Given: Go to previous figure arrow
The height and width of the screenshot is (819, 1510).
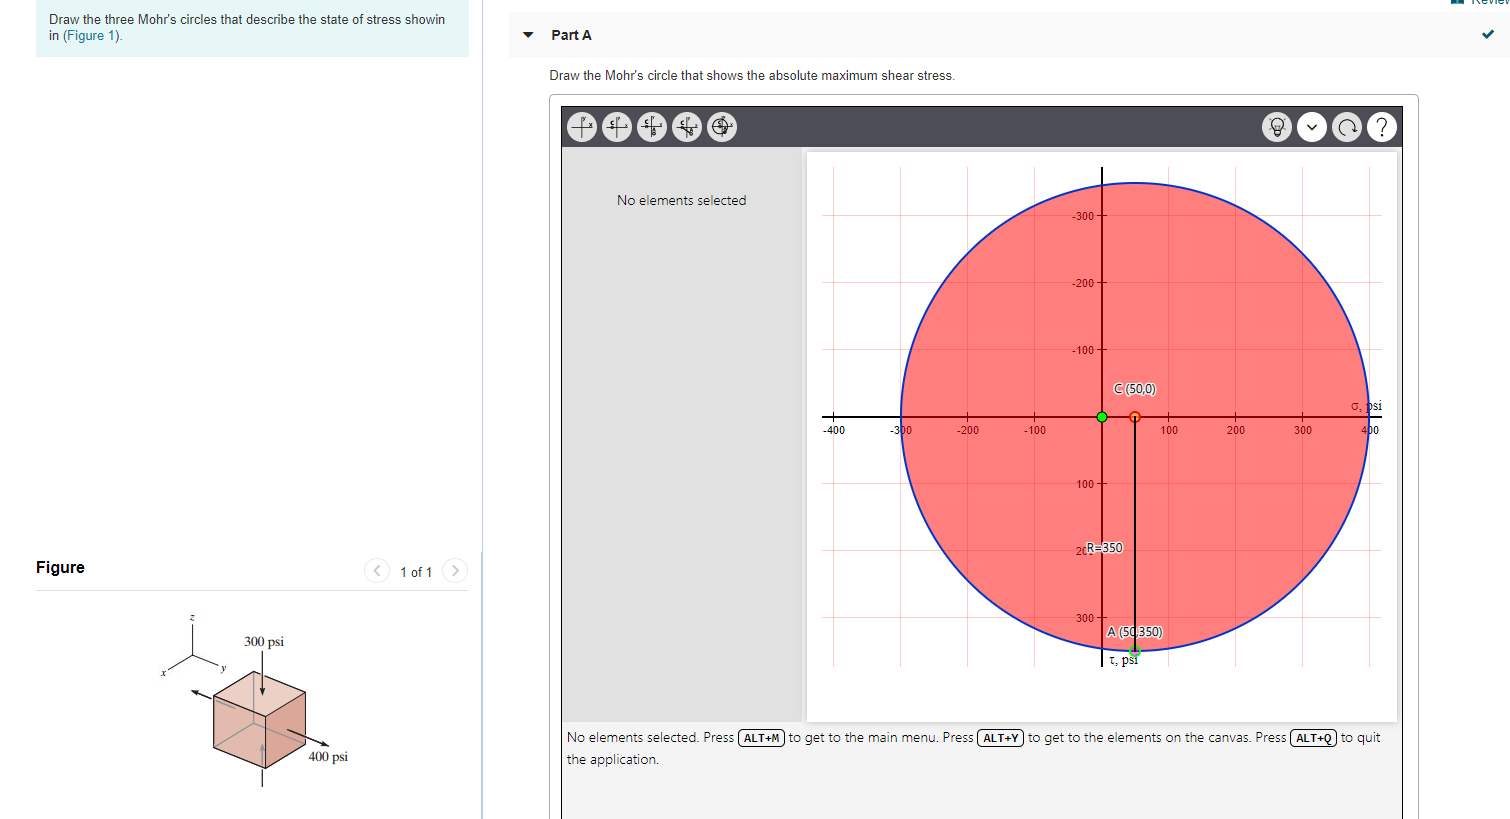Looking at the screenshot, I should click(377, 571).
